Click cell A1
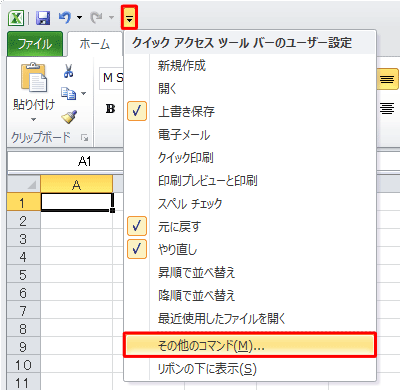Screen dimensions: 400x390 (x=77, y=202)
